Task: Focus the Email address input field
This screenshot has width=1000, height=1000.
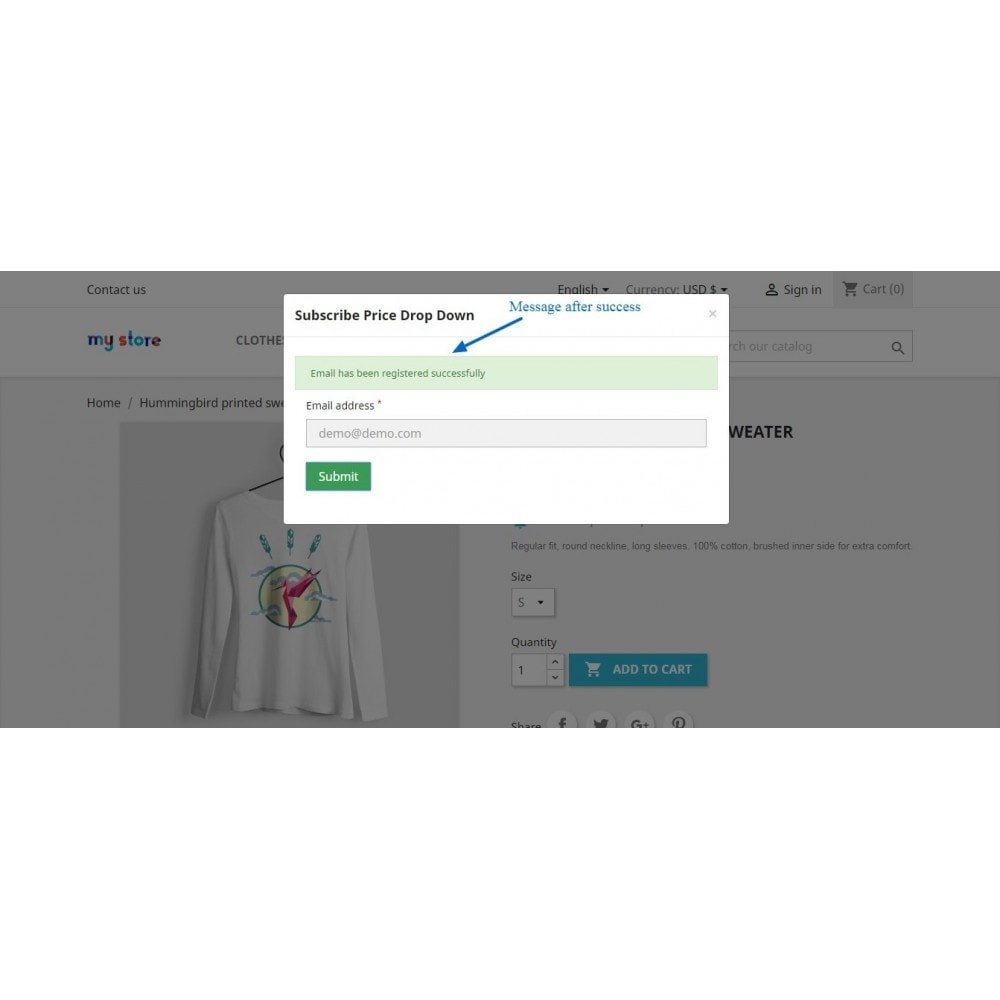Action: pos(506,433)
